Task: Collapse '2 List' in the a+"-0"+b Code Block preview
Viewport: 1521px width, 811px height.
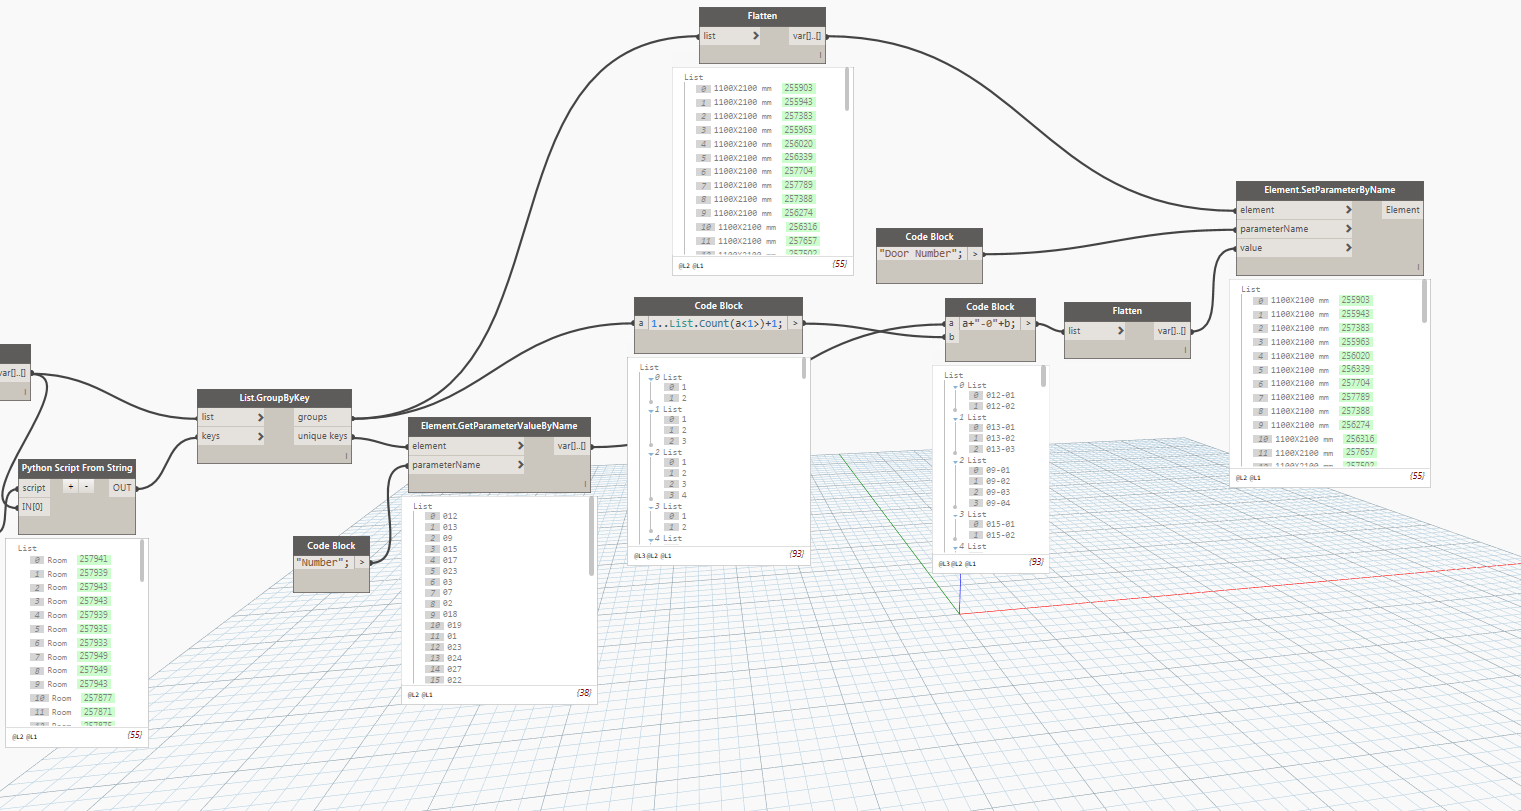Action: [x=955, y=461]
